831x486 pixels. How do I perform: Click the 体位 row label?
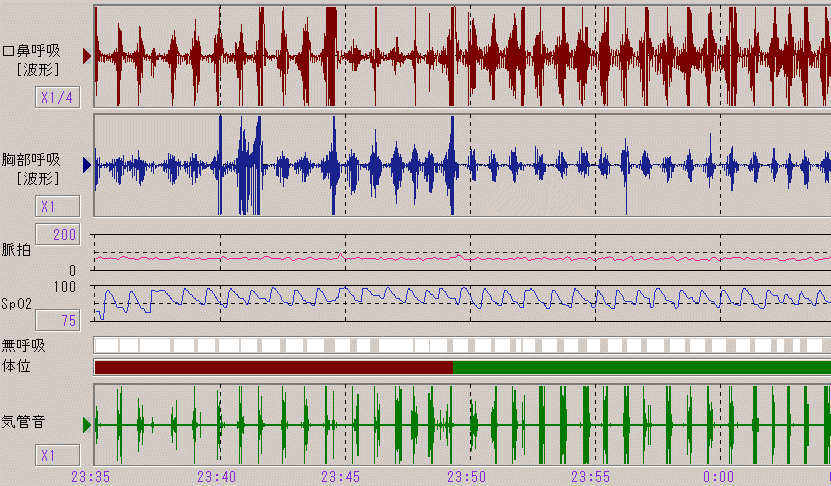point(16,366)
